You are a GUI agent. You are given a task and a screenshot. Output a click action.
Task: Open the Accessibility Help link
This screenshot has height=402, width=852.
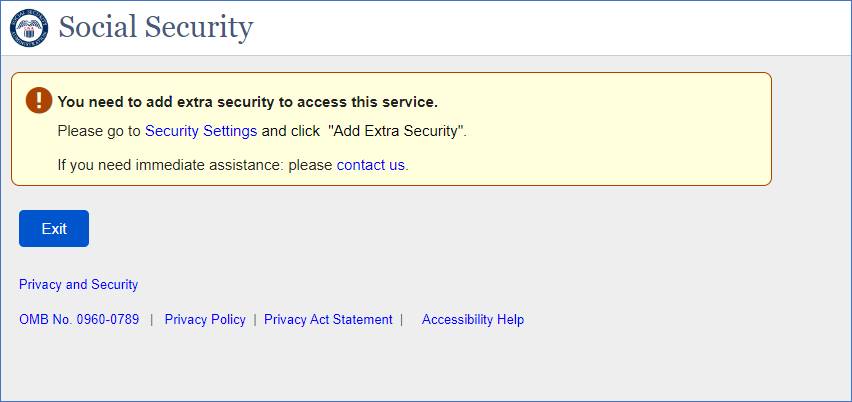473,320
